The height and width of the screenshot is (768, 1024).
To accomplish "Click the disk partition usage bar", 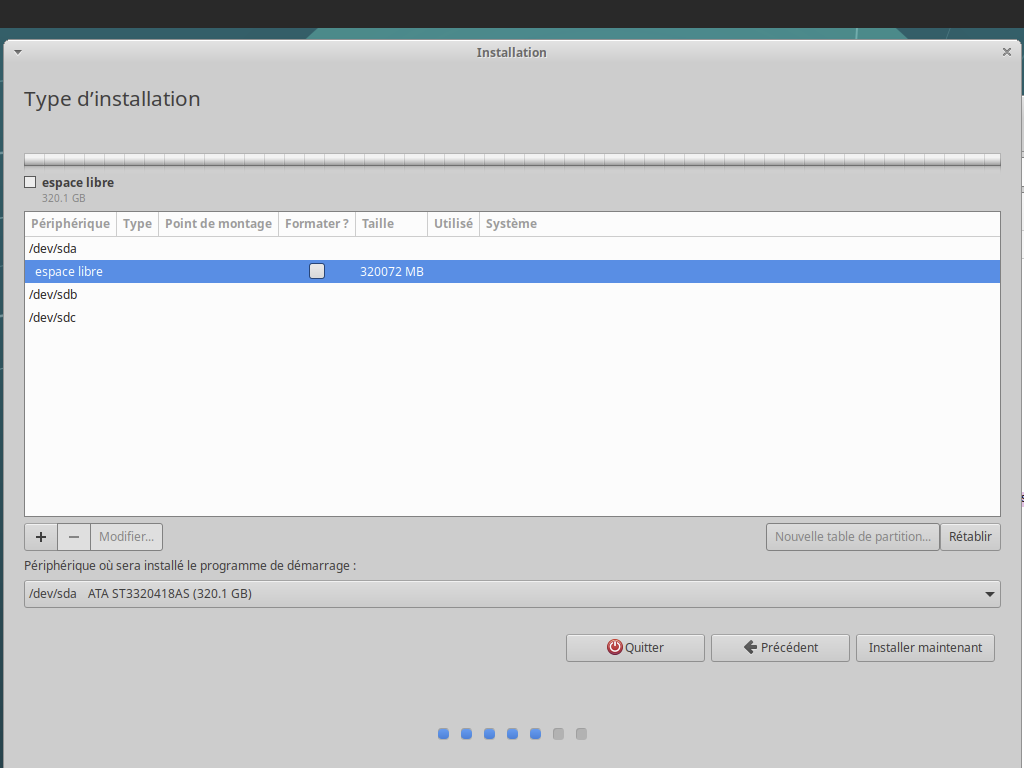I will pos(512,160).
